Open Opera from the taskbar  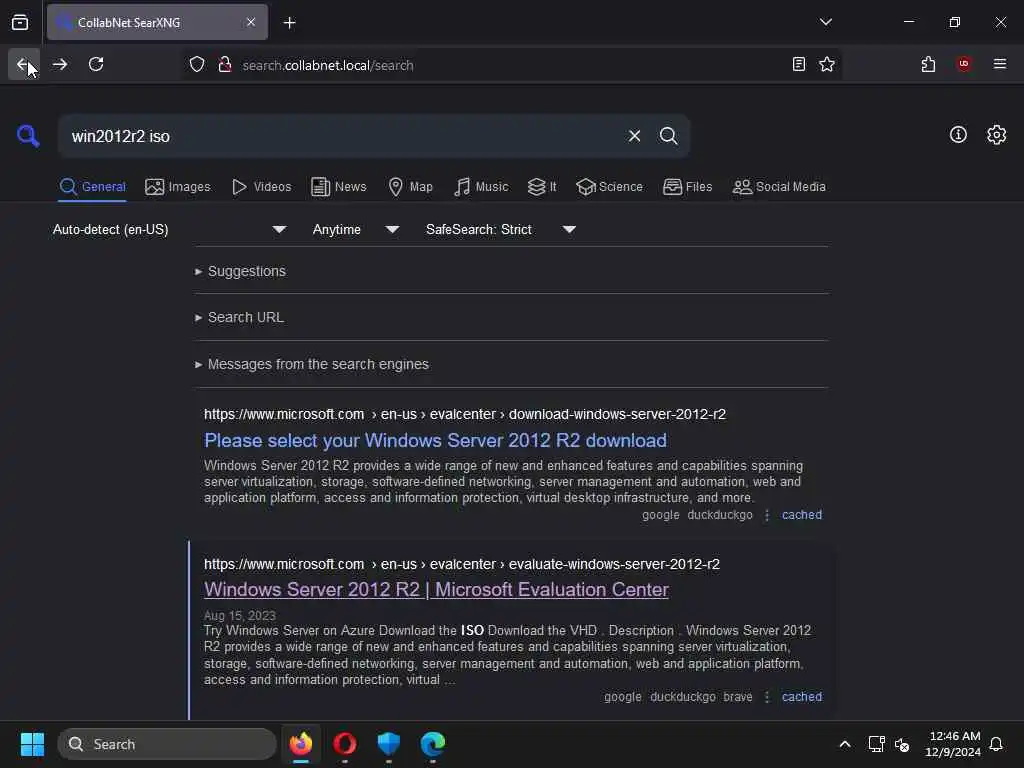(x=345, y=744)
